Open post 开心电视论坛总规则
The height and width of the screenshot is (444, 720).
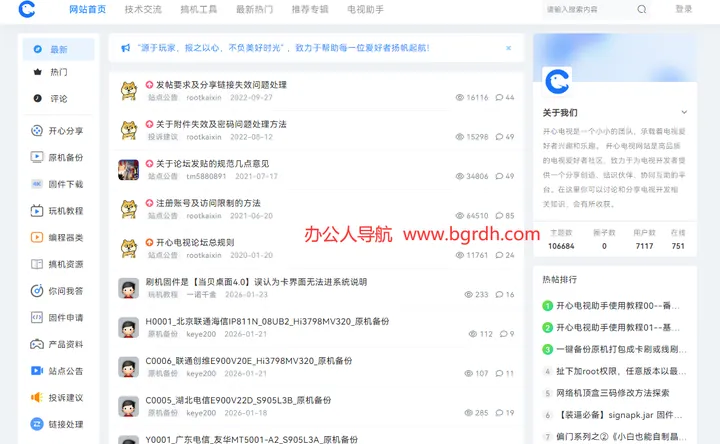click(x=195, y=242)
